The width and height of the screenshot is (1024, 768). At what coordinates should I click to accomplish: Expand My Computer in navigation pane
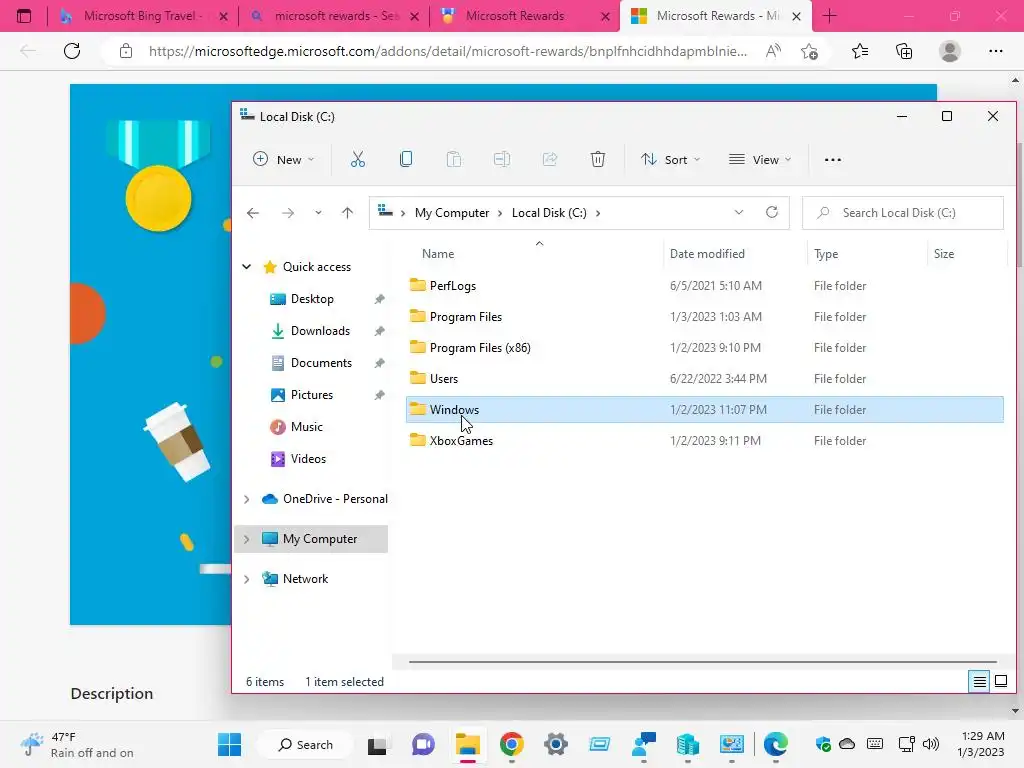(246, 539)
